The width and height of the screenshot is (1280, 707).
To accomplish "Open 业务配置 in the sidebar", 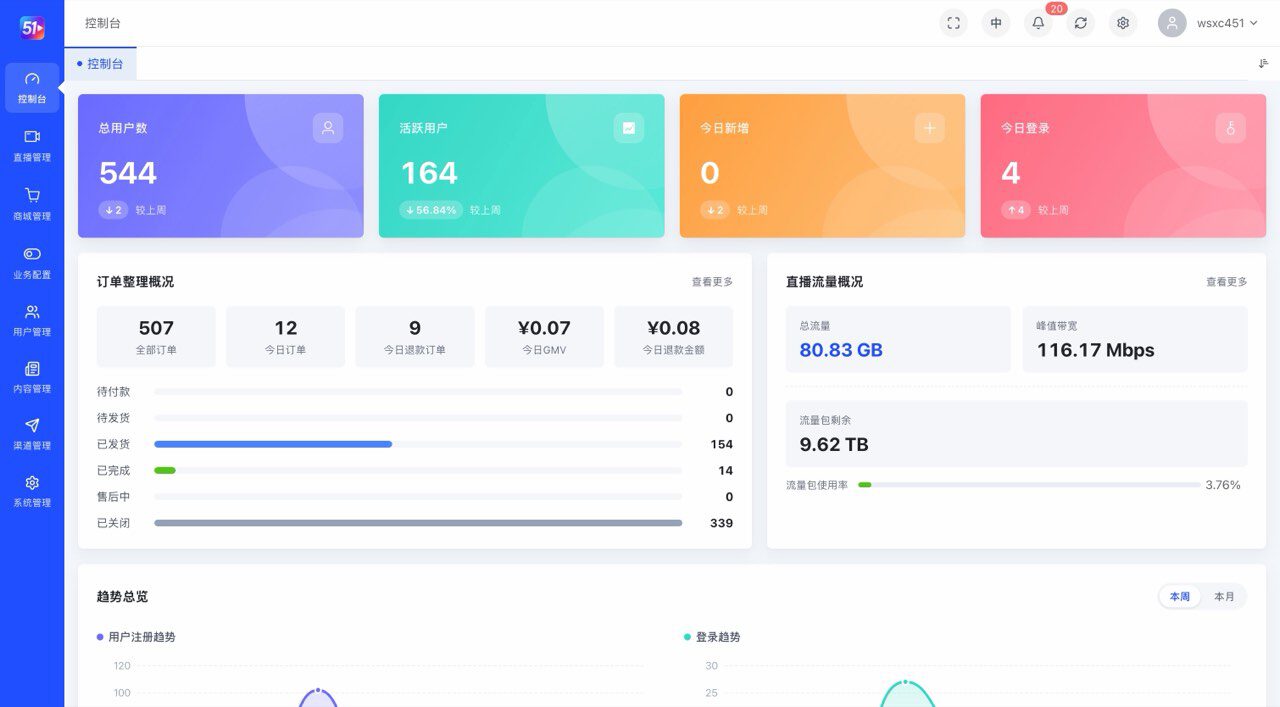I will (32, 262).
